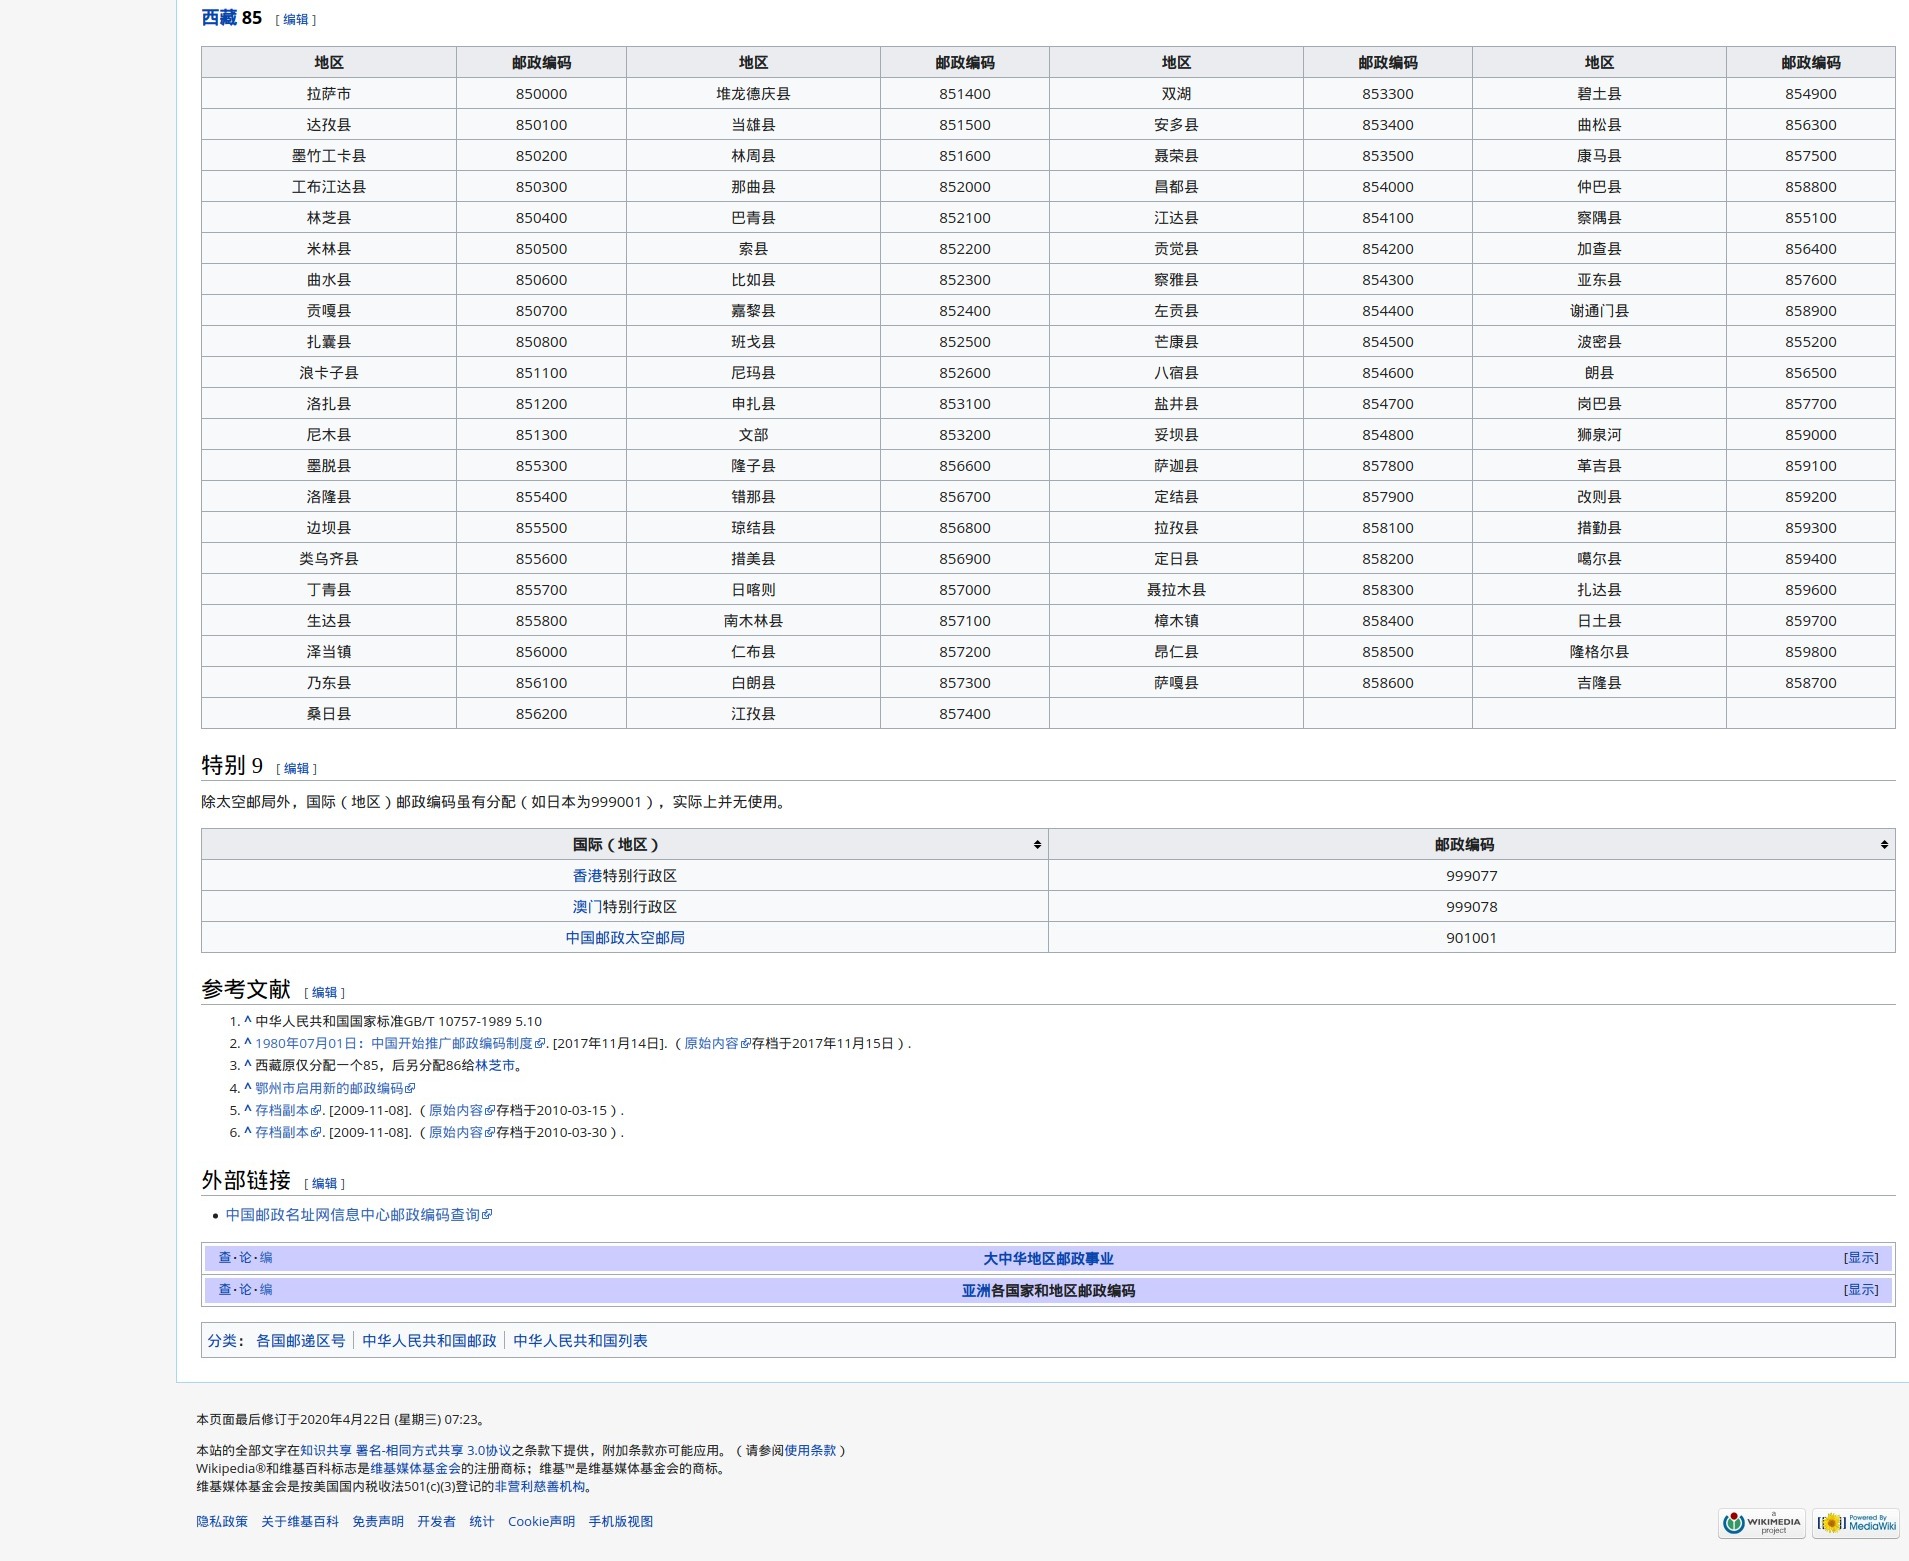This screenshot has width=1909, height=1561.
Task: Click the sort arrows in the sortable 邮政编码 header
Action: click(x=1884, y=845)
